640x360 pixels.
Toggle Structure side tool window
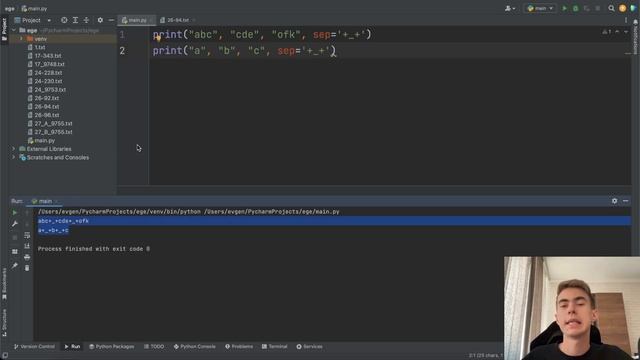4,322
